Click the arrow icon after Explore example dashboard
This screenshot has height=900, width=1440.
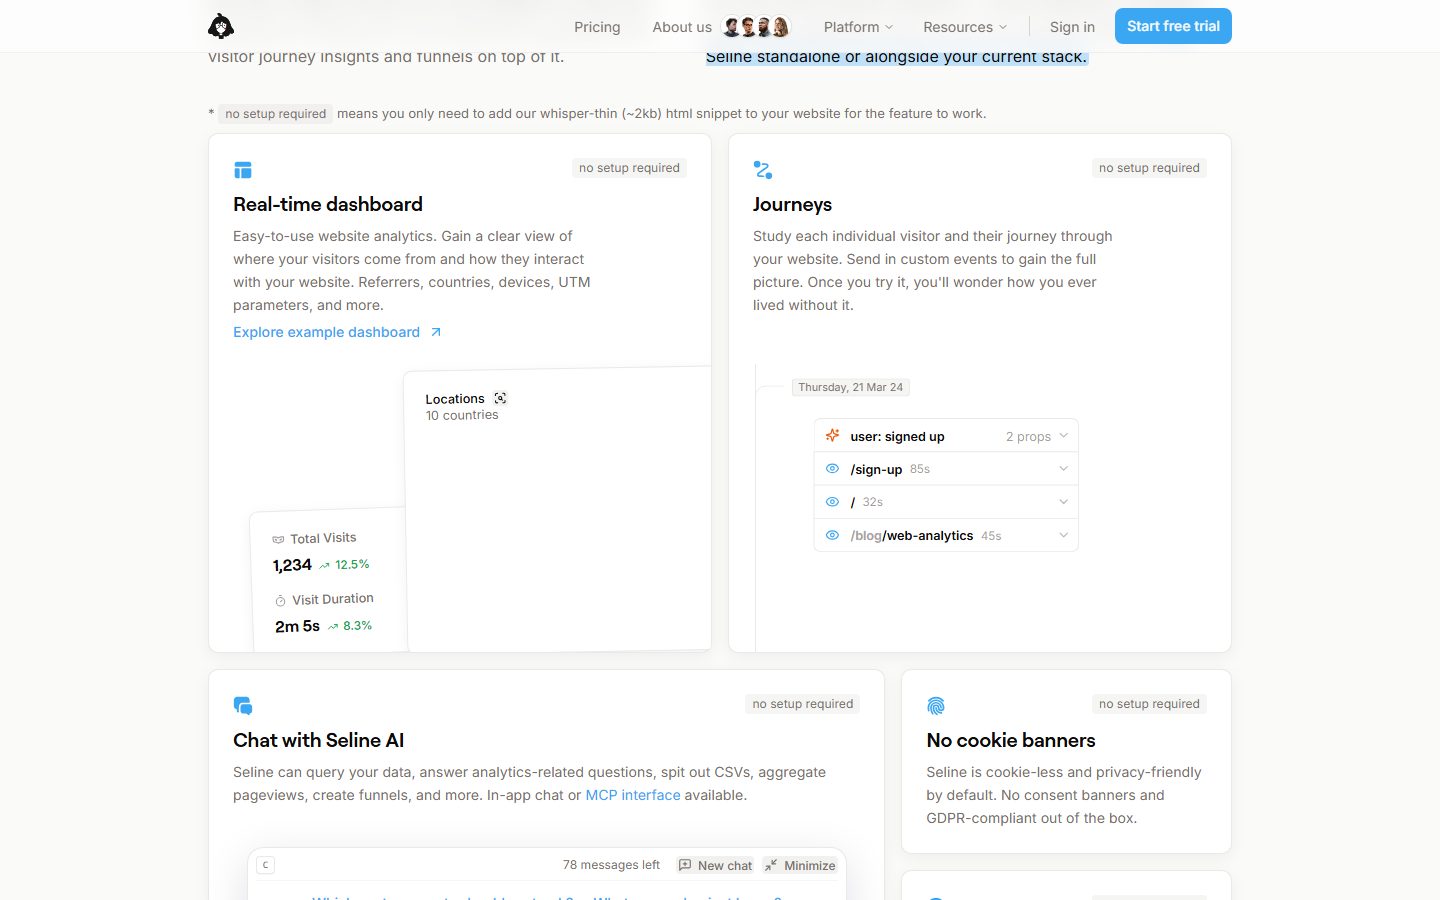pyautogui.click(x=436, y=332)
